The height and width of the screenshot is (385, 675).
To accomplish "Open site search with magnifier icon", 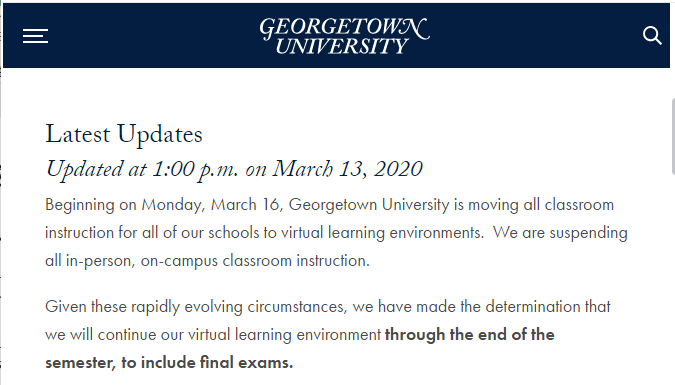I will coord(652,36).
